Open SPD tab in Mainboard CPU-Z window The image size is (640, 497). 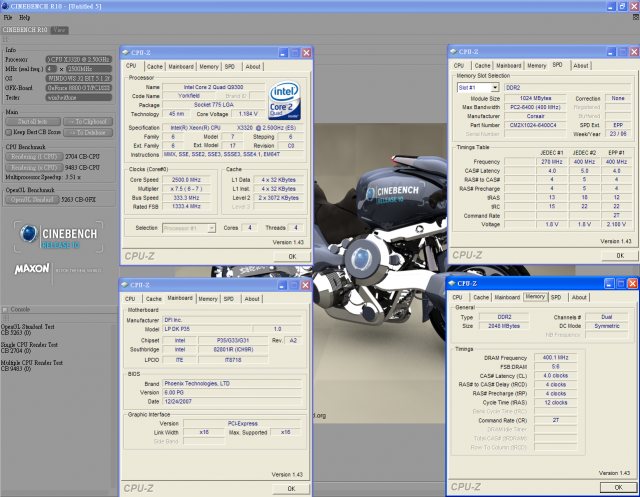click(229, 299)
